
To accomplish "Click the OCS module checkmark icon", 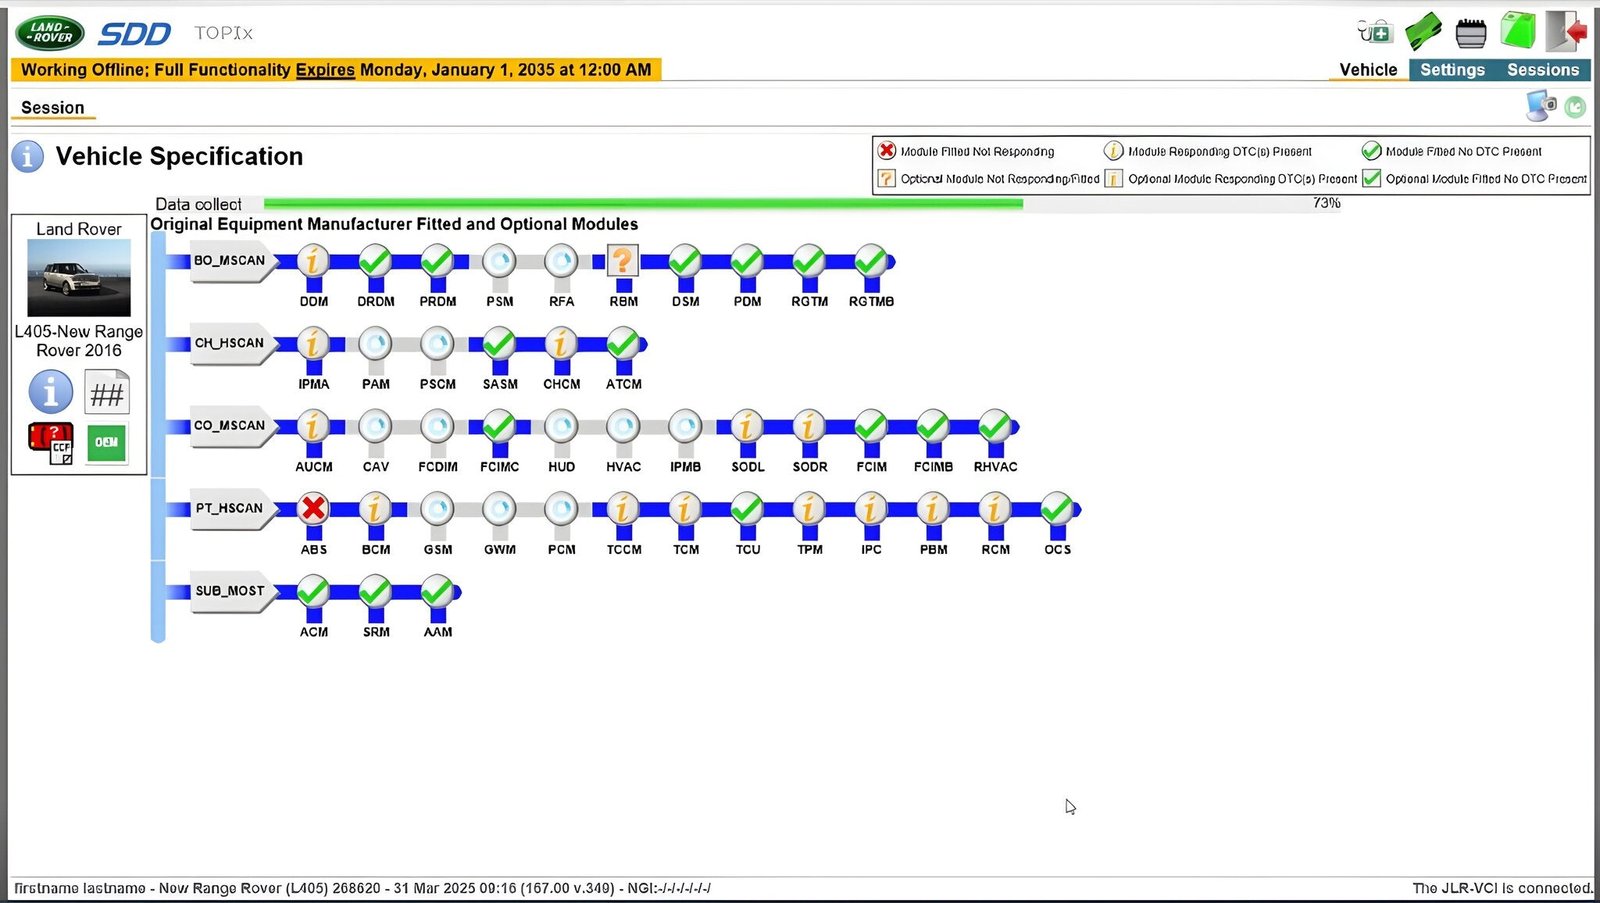I will click(1057, 510).
